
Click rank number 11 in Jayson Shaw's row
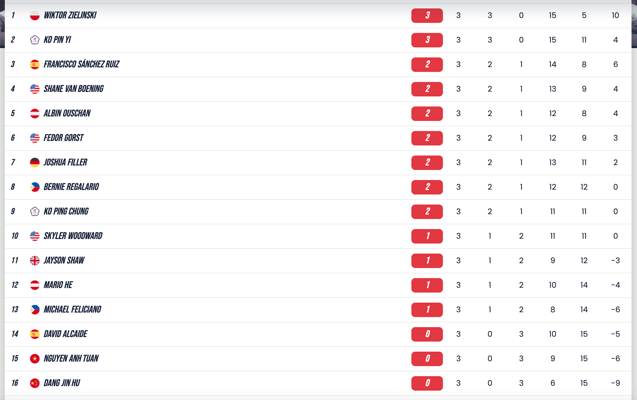[15, 261]
